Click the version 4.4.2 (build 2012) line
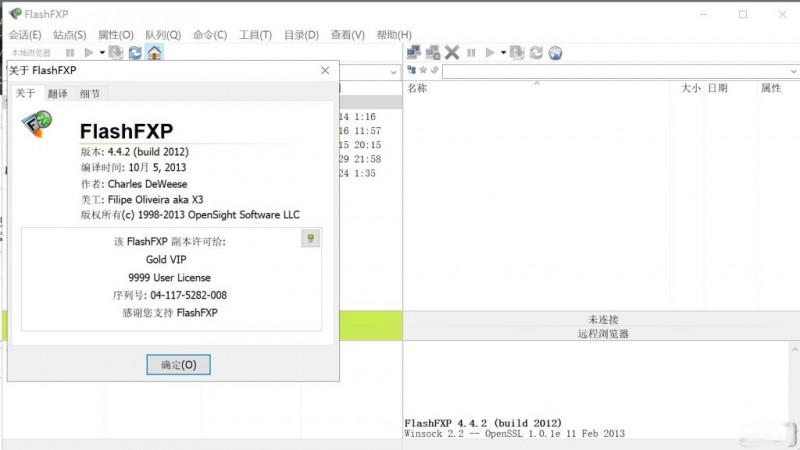800x450 pixels. click(x=134, y=152)
